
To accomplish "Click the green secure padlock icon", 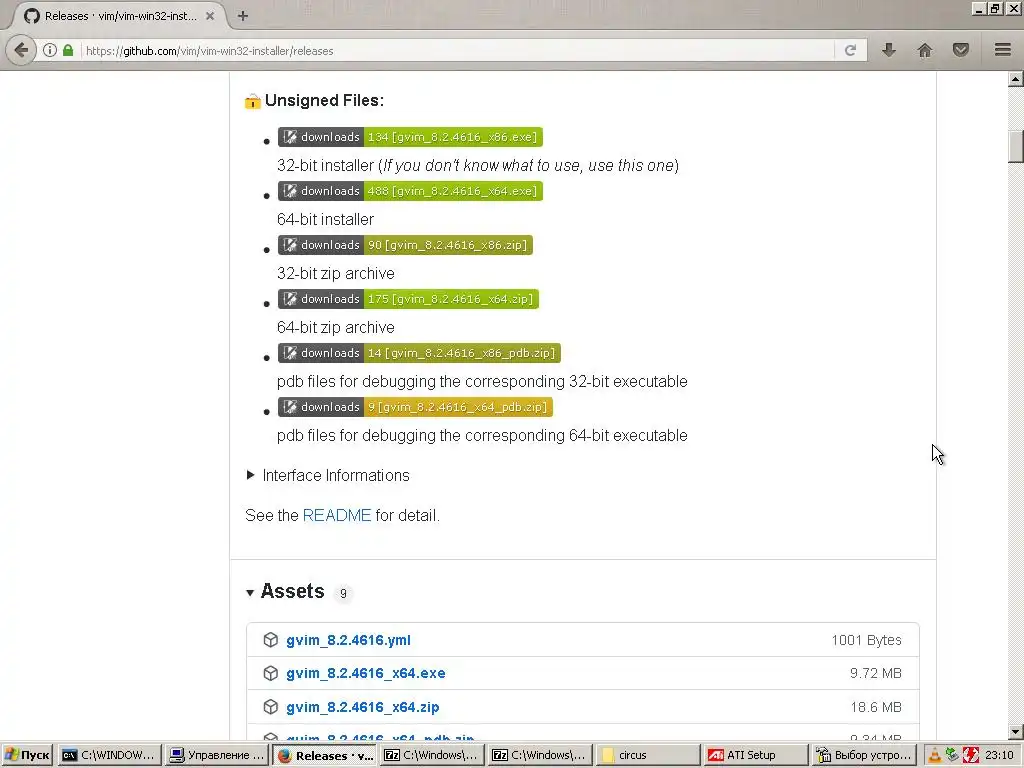I will coord(68,50).
